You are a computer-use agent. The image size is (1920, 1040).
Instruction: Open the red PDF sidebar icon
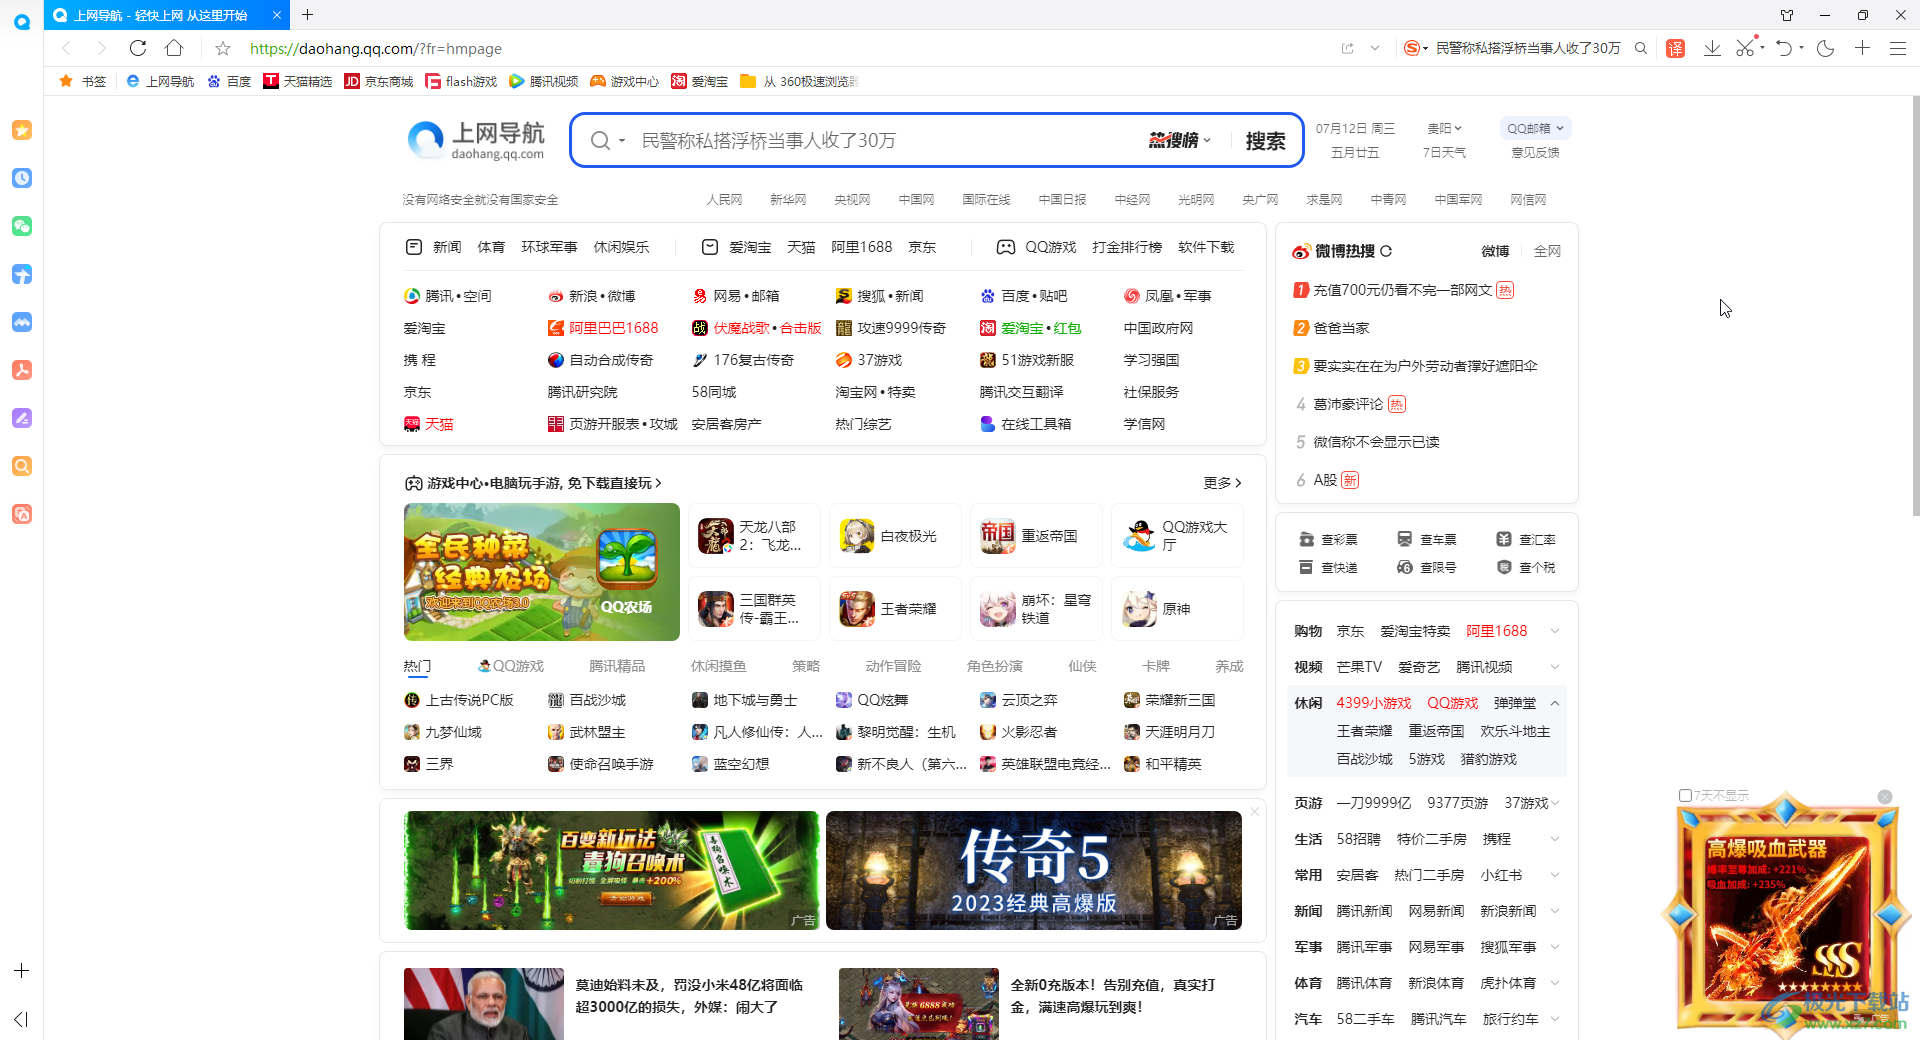tap(22, 370)
